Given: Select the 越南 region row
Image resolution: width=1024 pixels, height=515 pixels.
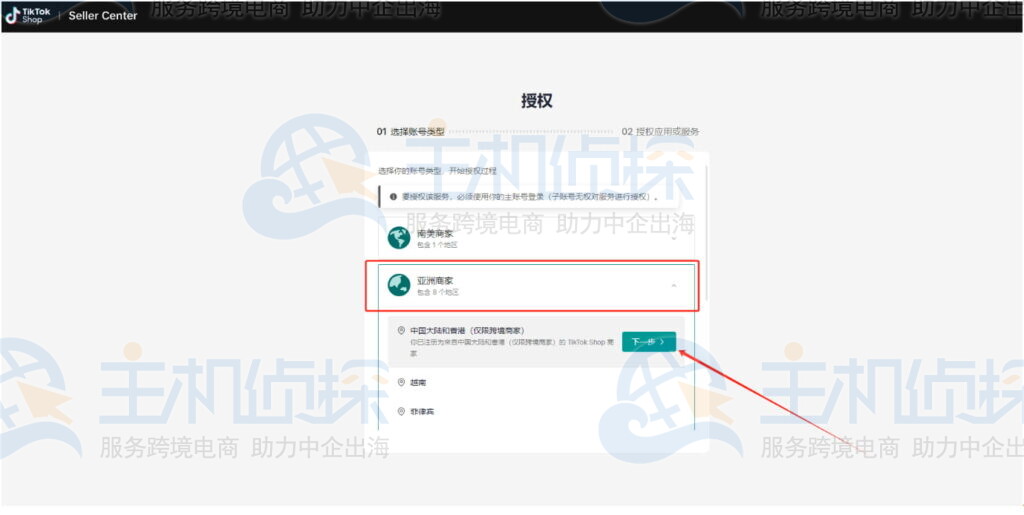Looking at the screenshot, I should (x=536, y=382).
